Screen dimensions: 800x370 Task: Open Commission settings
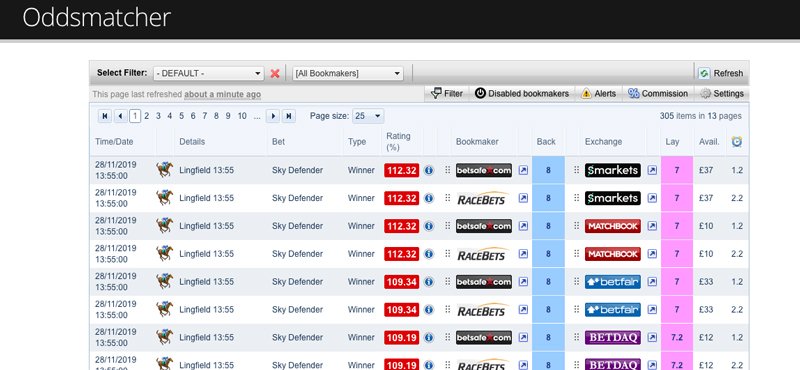658,93
